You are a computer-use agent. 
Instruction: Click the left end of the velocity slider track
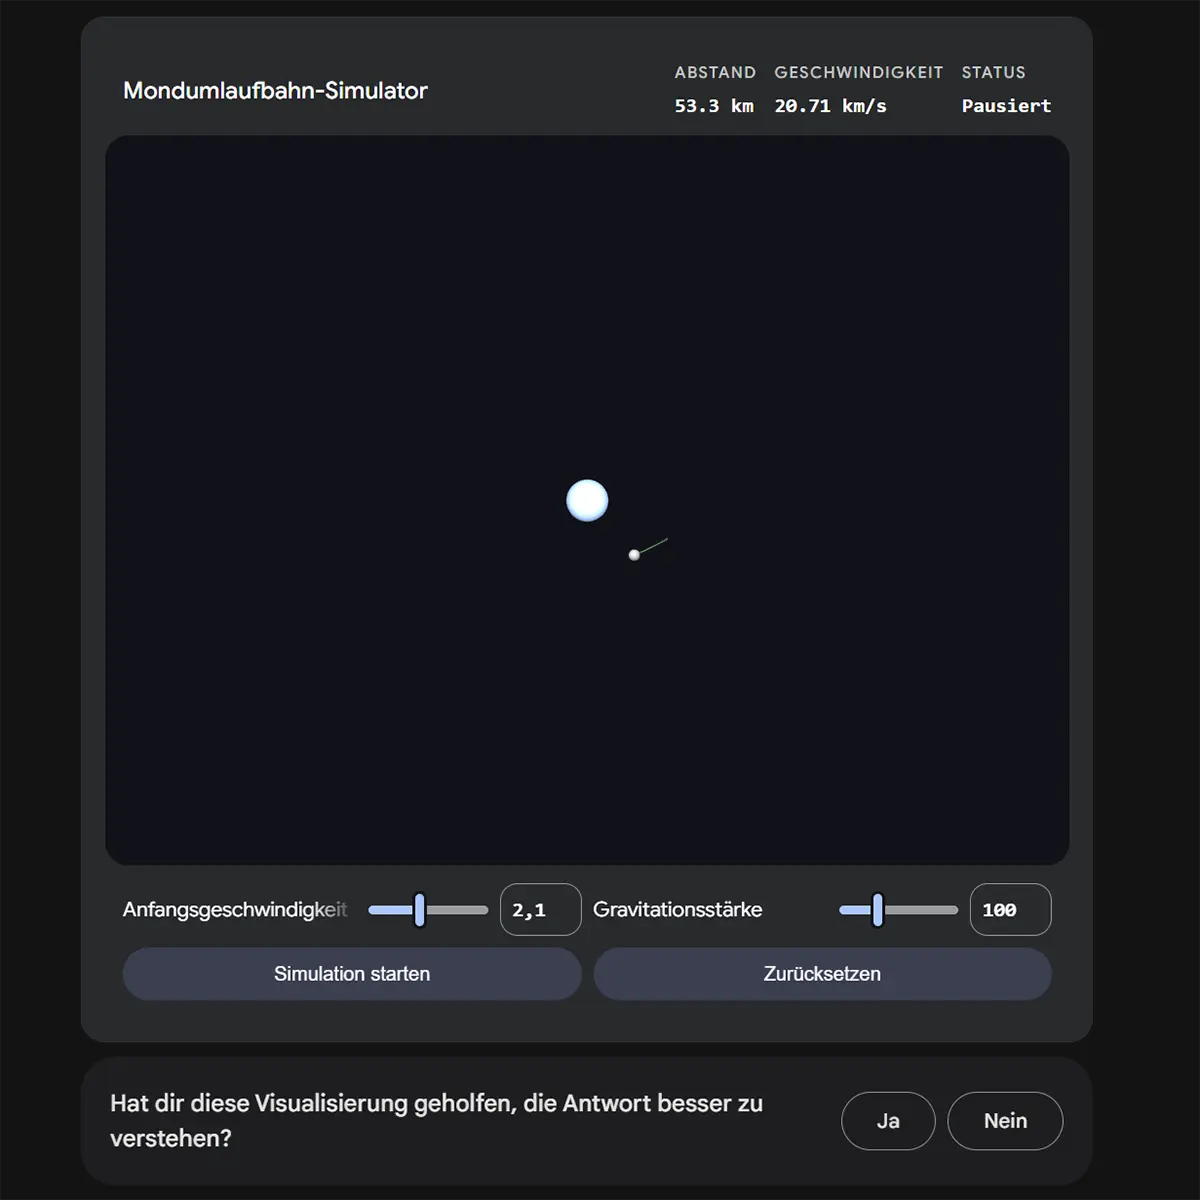click(x=375, y=909)
